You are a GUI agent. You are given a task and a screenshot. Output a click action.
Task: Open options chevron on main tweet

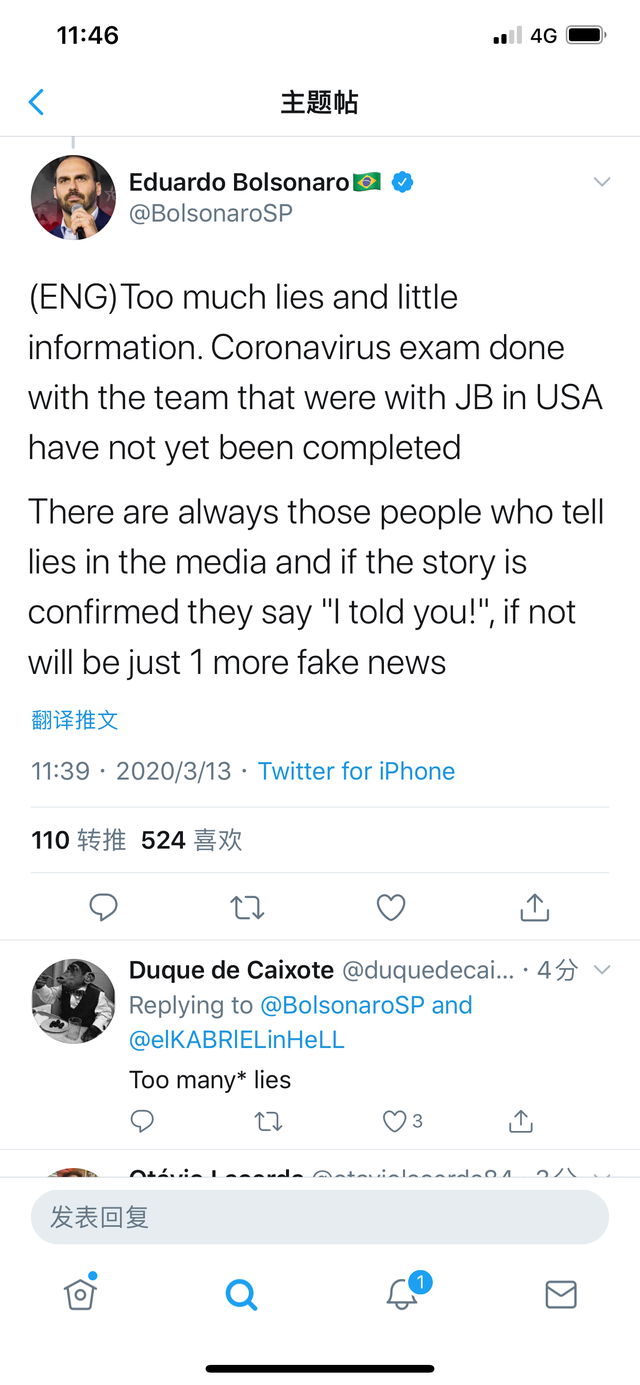coord(602,182)
